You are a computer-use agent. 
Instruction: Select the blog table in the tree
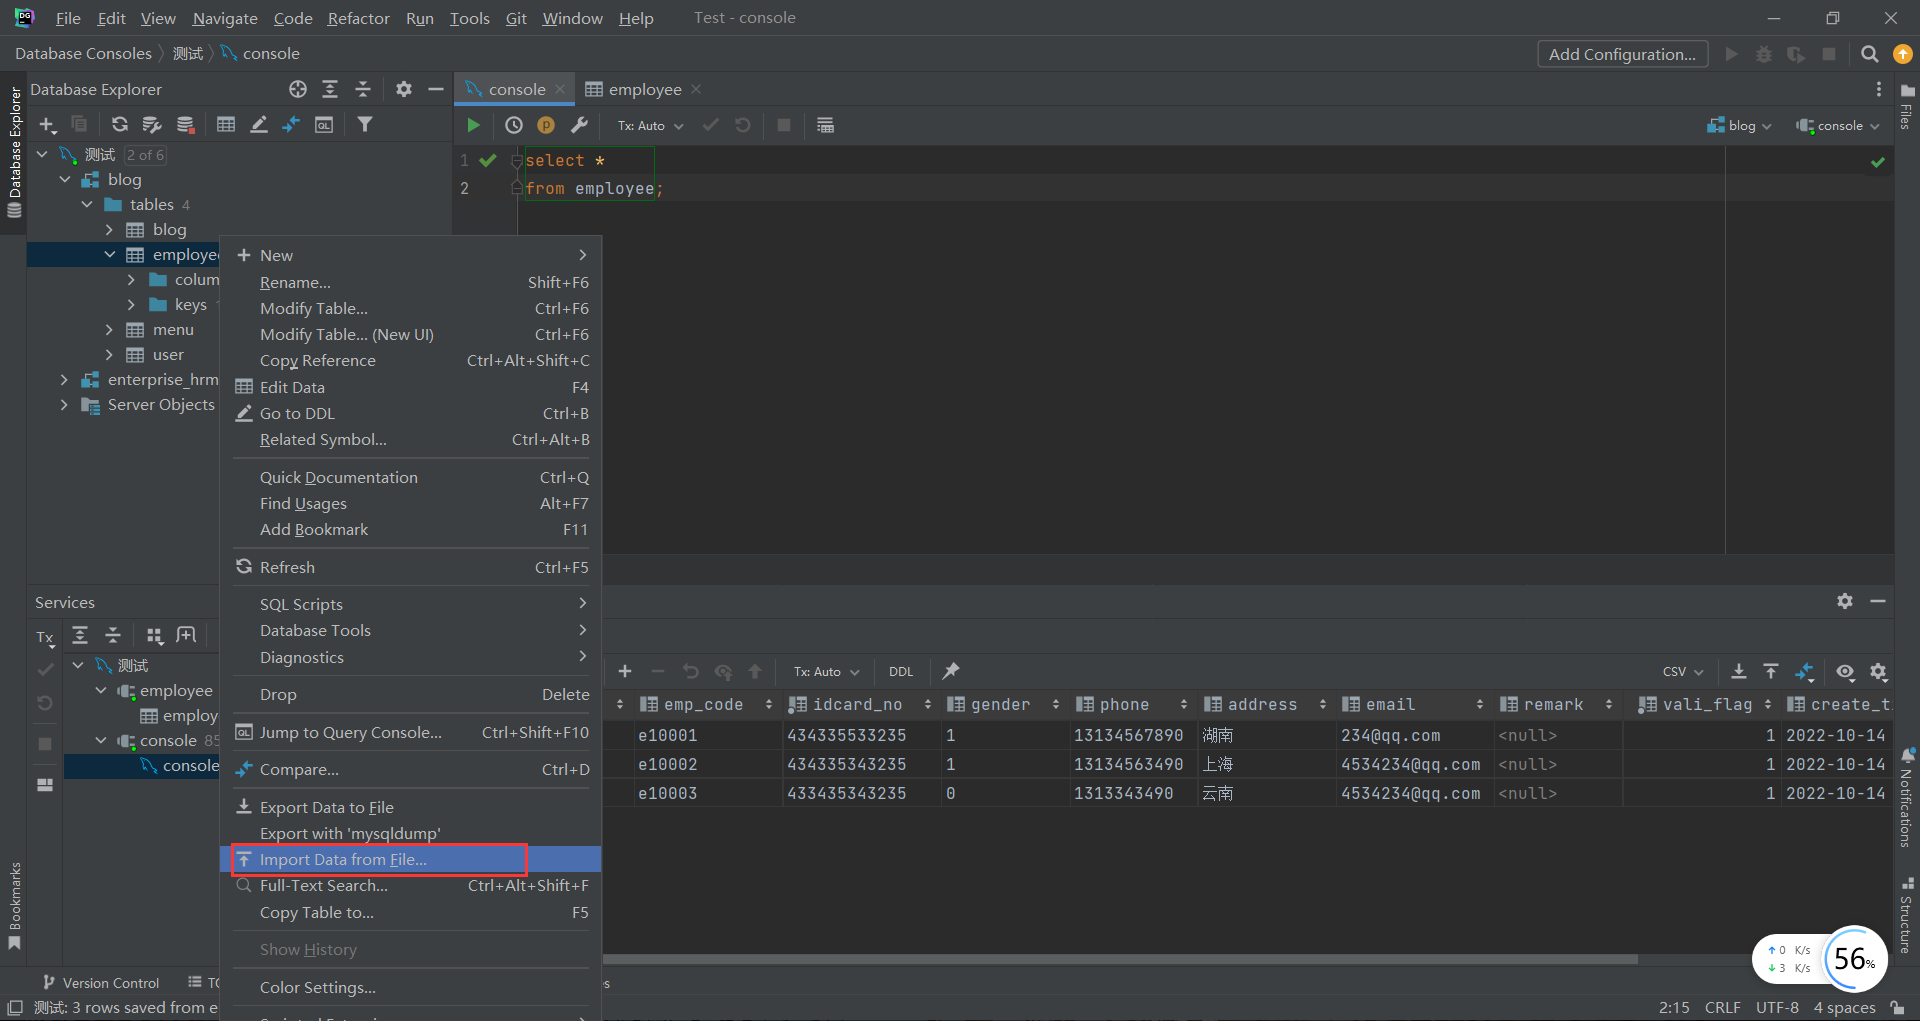(x=169, y=229)
